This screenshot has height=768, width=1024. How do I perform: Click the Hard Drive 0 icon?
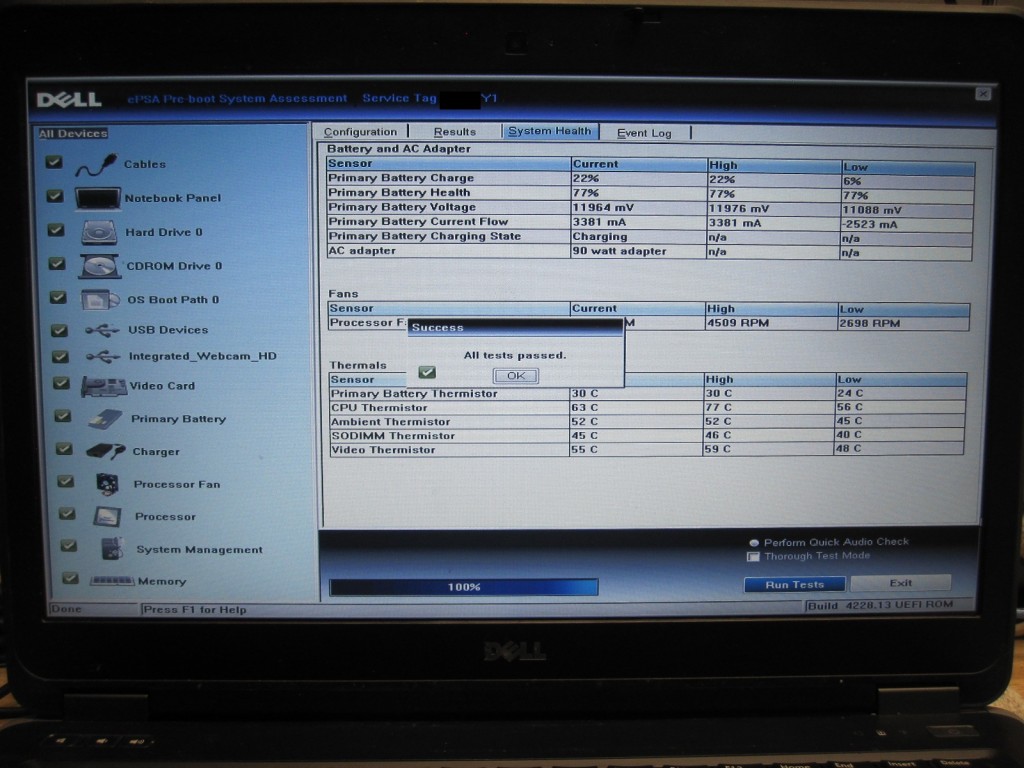[x=99, y=232]
